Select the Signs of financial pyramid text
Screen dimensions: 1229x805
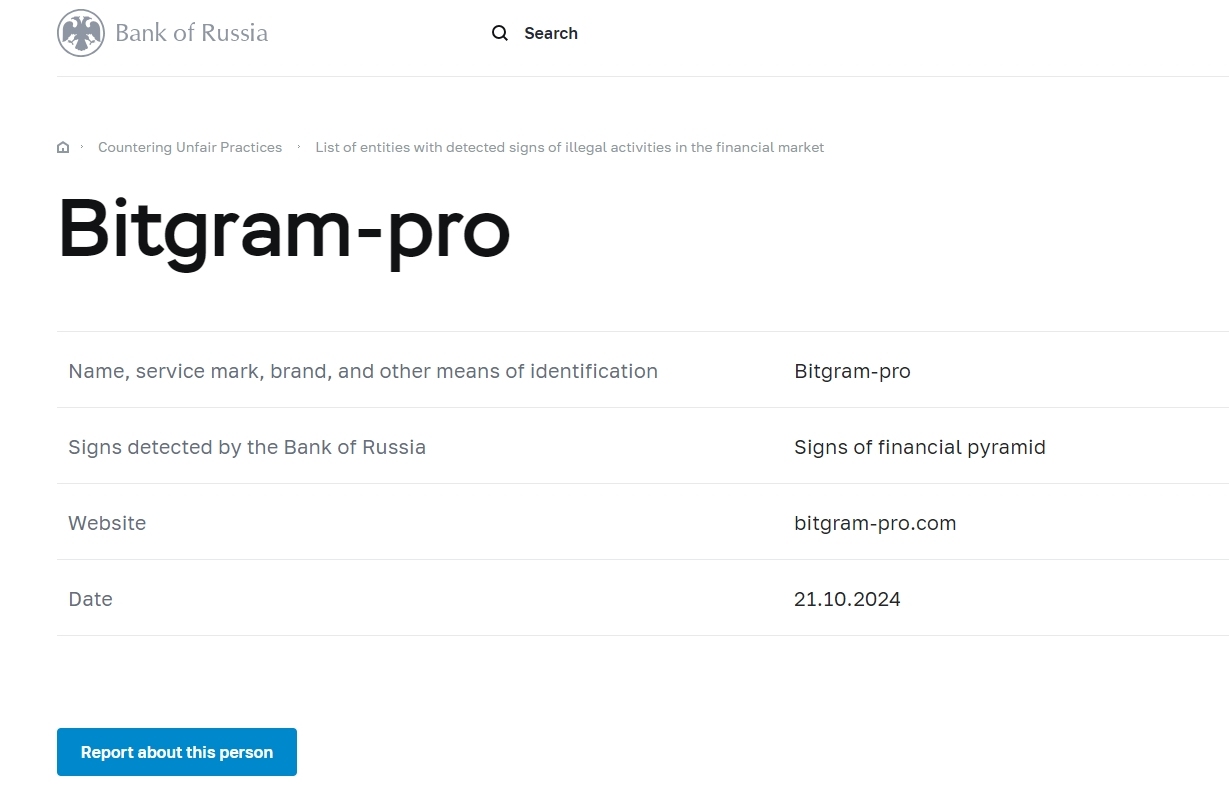click(919, 447)
